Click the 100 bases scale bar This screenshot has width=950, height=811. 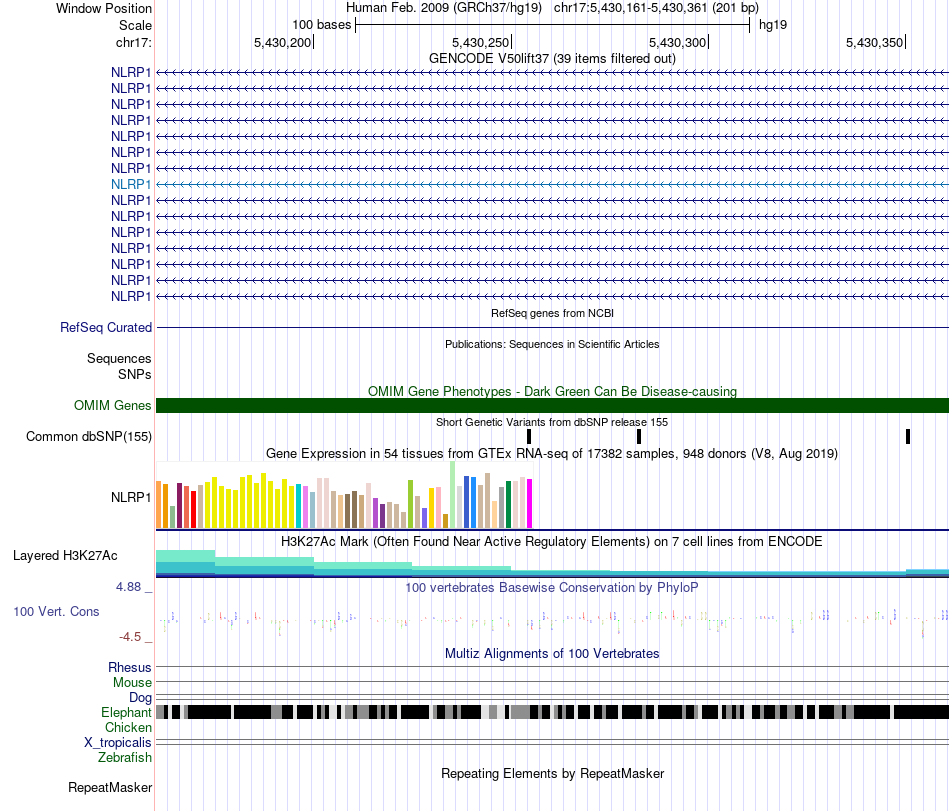pos(553,25)
